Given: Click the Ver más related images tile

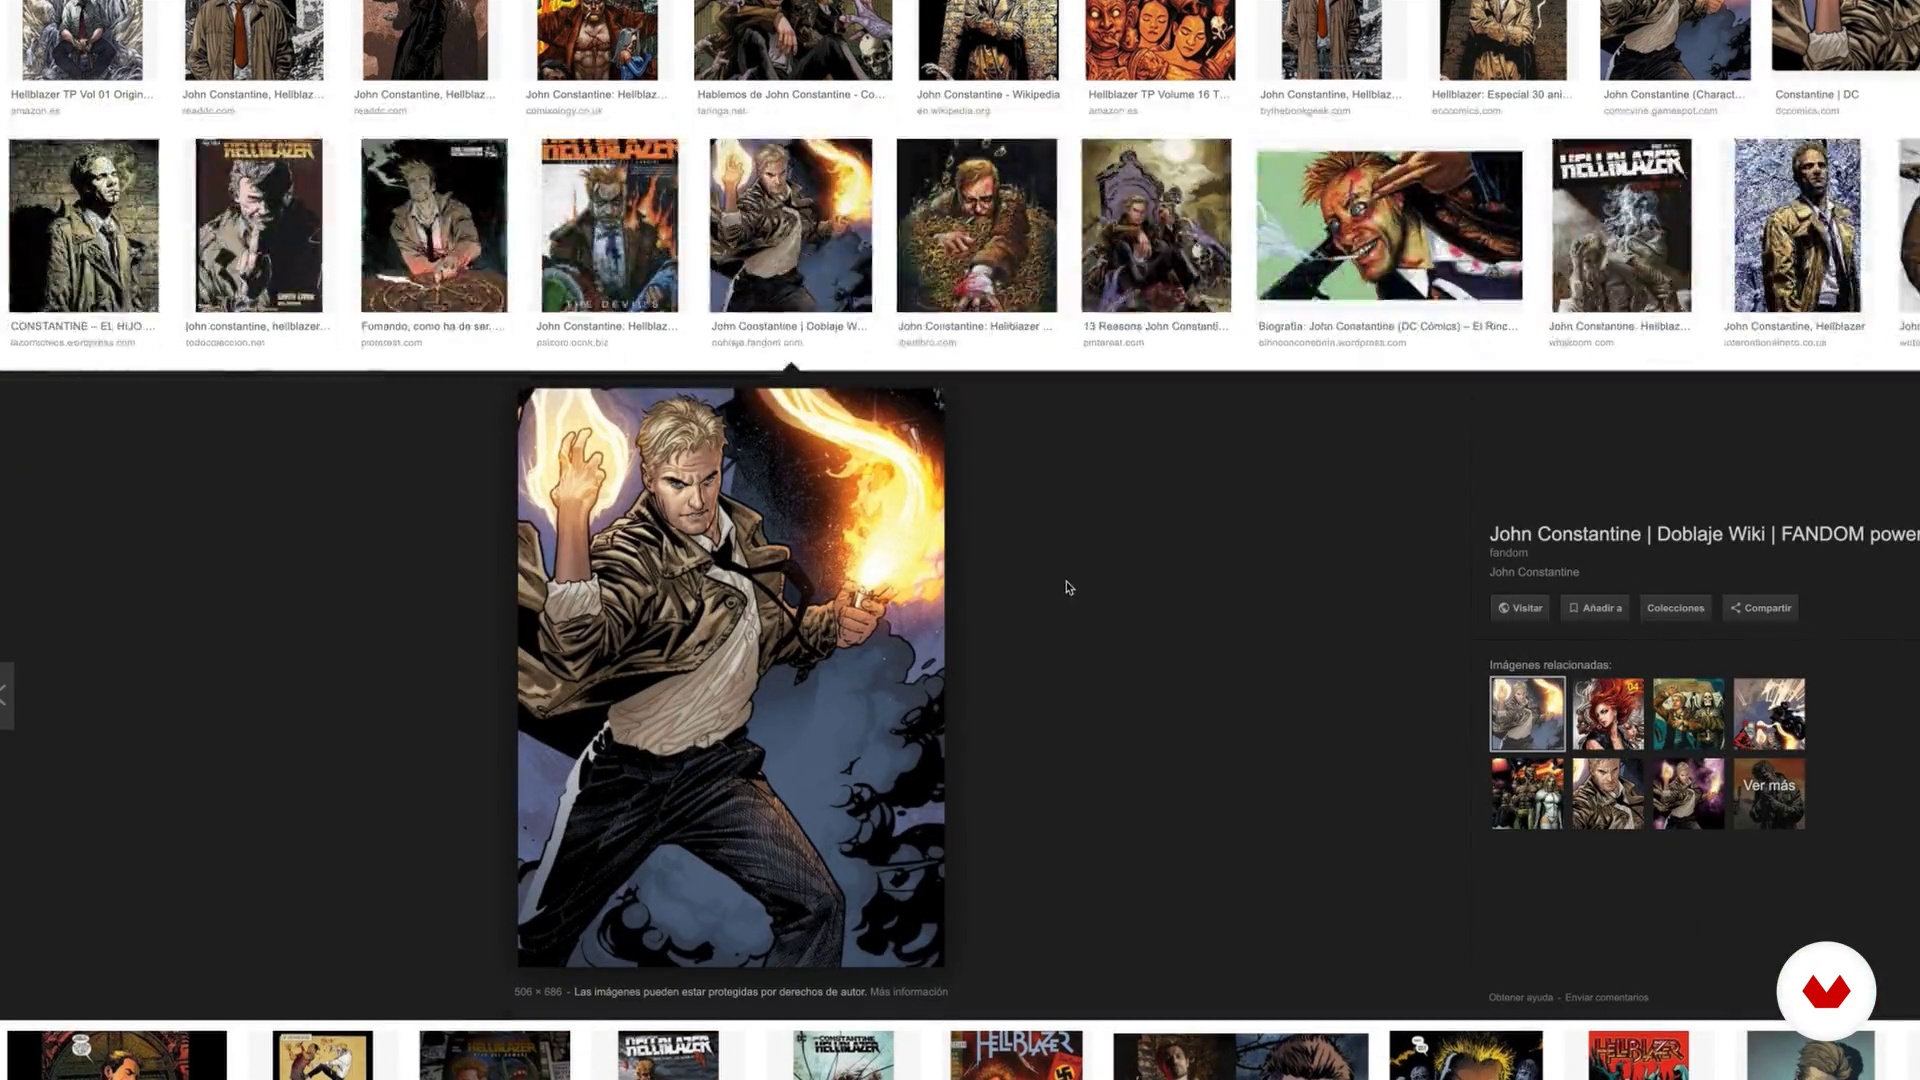Looking at the screenshot, I should pos(1769,794).
